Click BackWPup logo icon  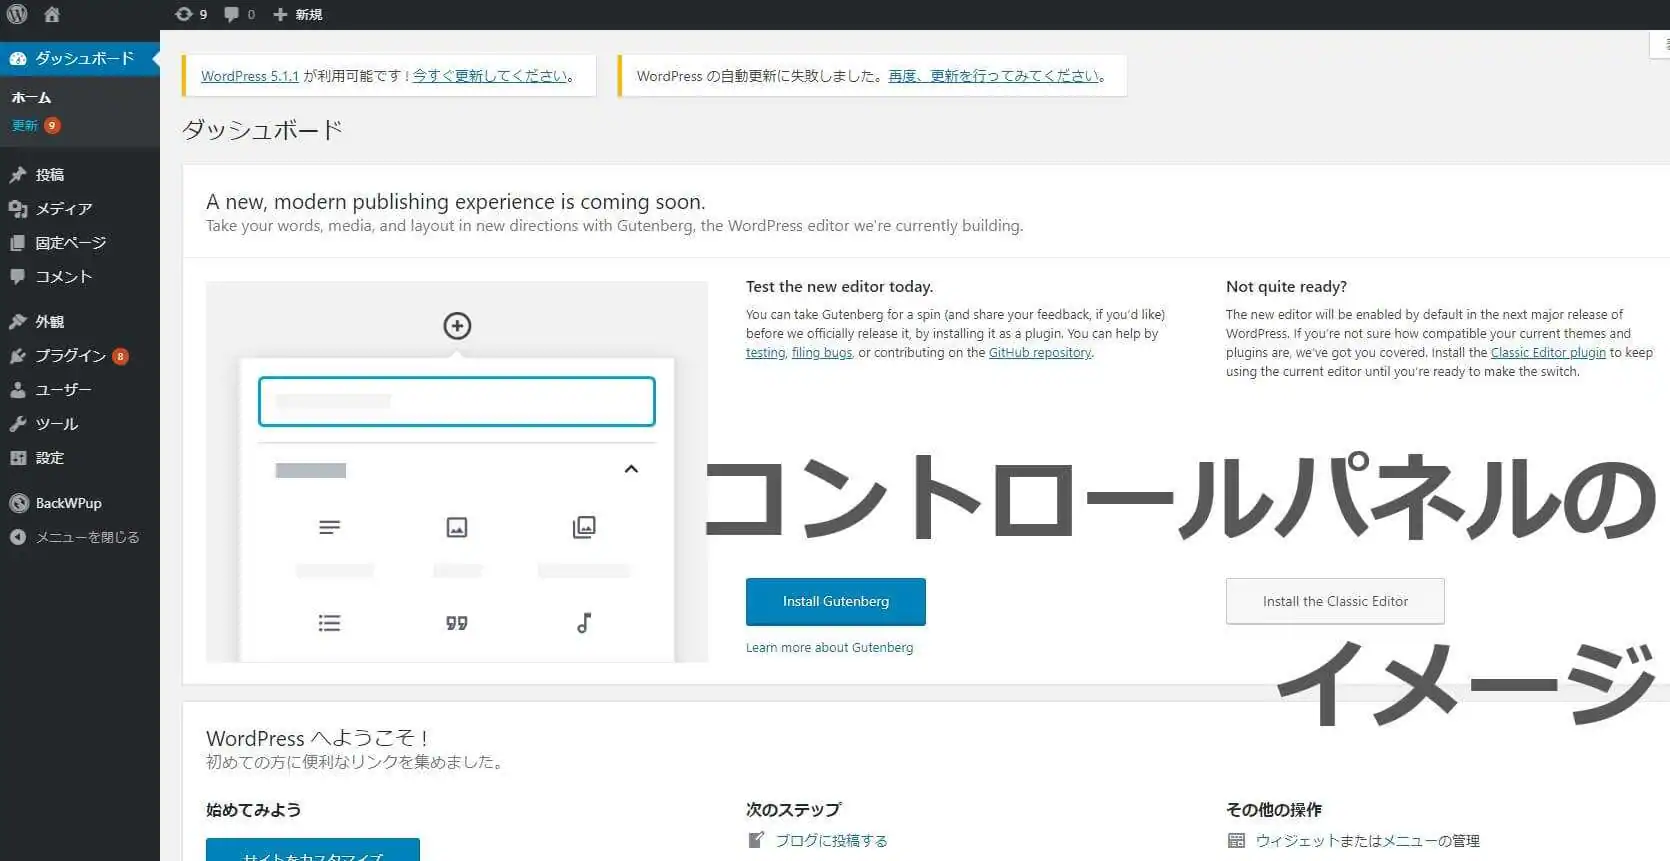pyautogui.click(x=18, y=503)
